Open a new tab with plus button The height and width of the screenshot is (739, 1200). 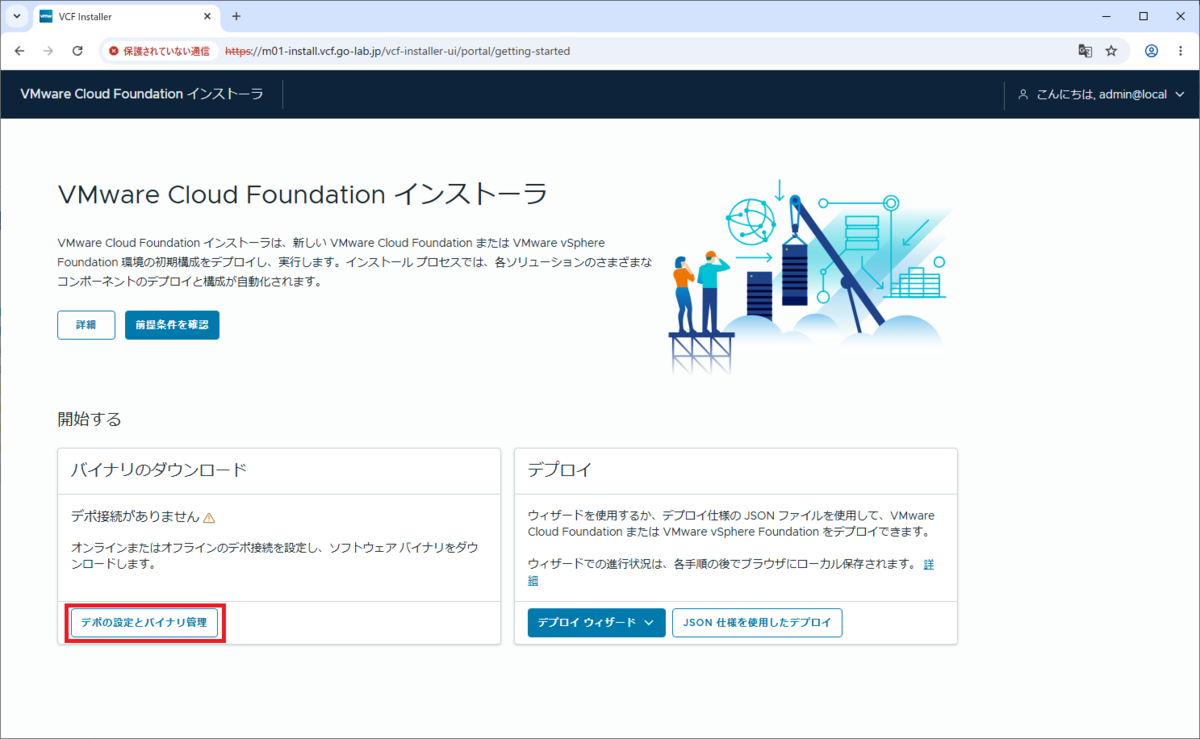click(237, 16)
